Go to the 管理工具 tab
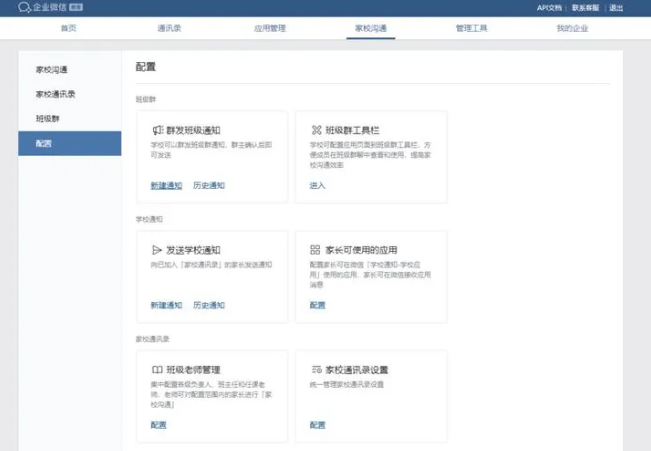 [472, 28]
